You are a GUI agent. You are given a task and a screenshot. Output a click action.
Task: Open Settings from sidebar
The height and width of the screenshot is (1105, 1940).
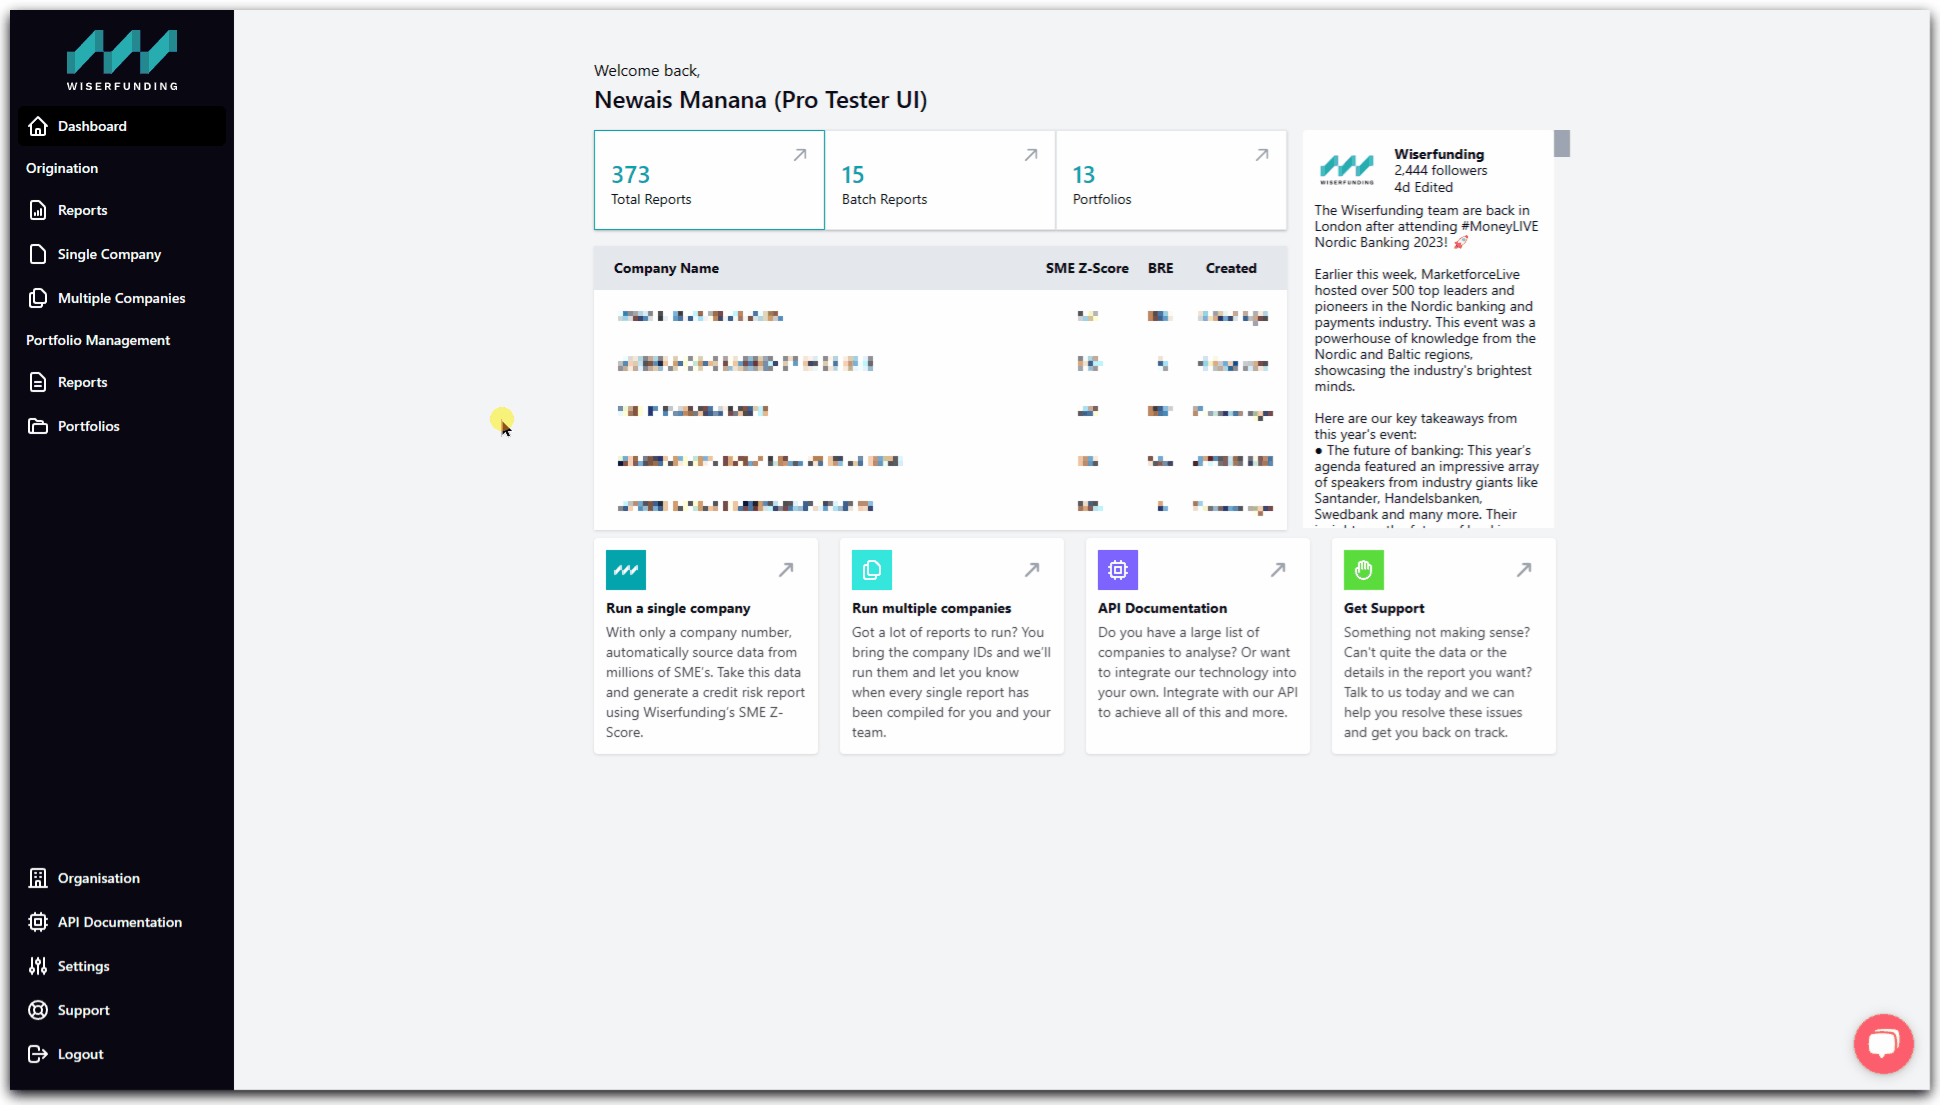click(122, 966)
